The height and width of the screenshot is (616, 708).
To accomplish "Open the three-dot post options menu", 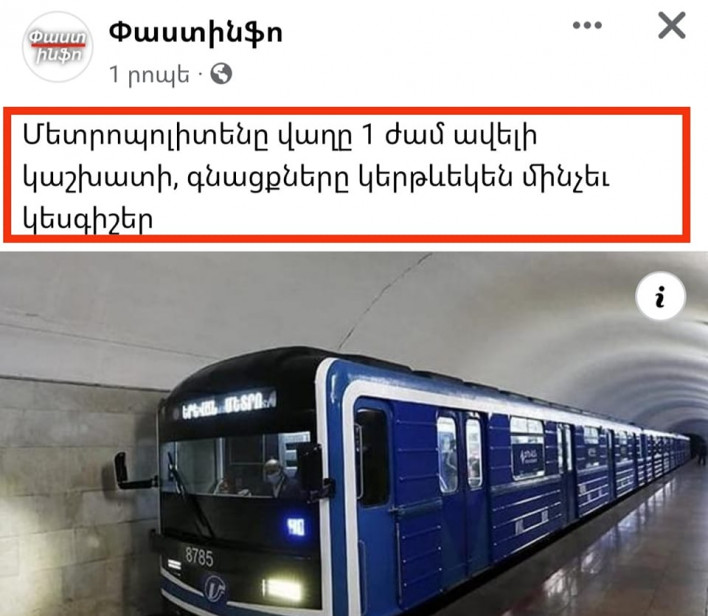I will (587, 25).
